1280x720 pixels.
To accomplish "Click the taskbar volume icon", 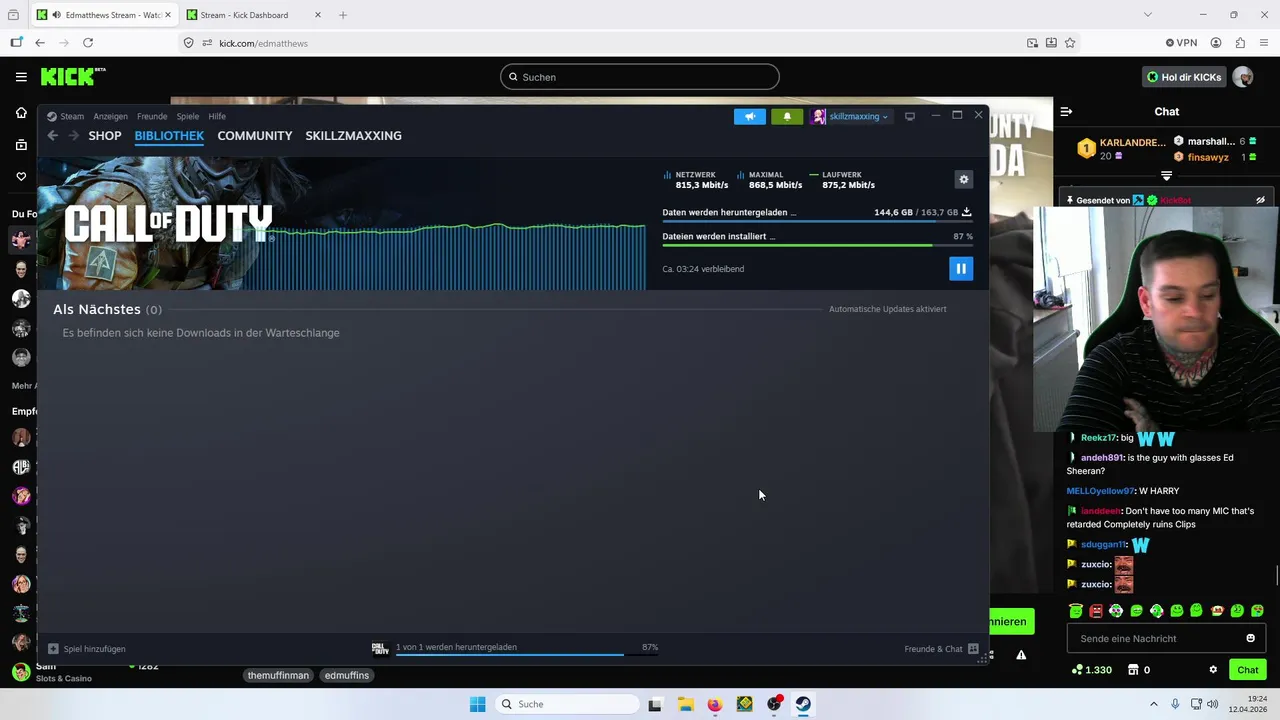I will tap(1212, 704).
